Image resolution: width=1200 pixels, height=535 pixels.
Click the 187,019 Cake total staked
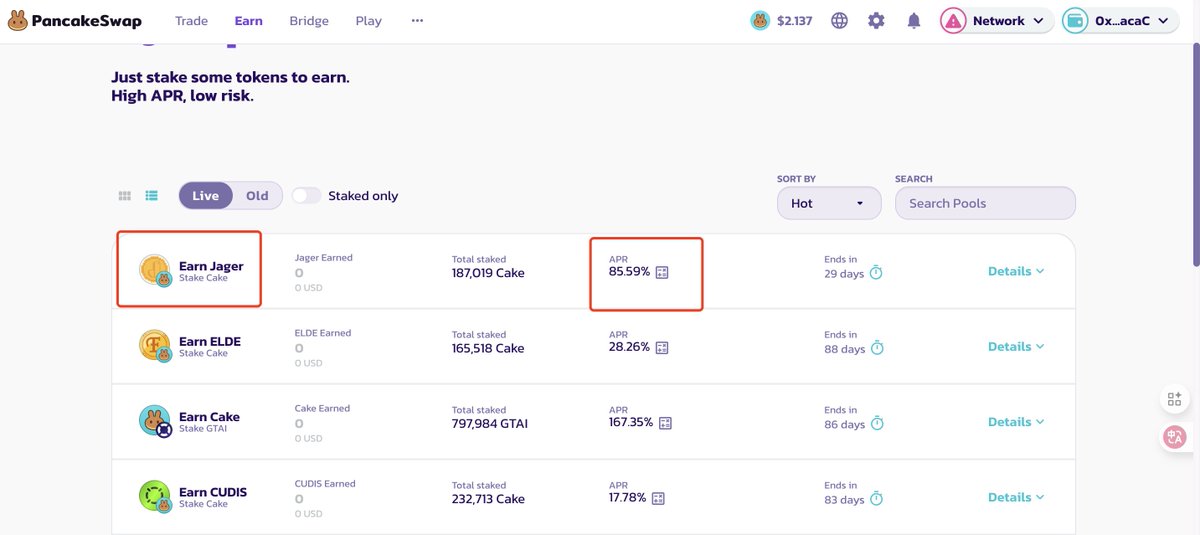pyautogui.click(x=488, y=273)
